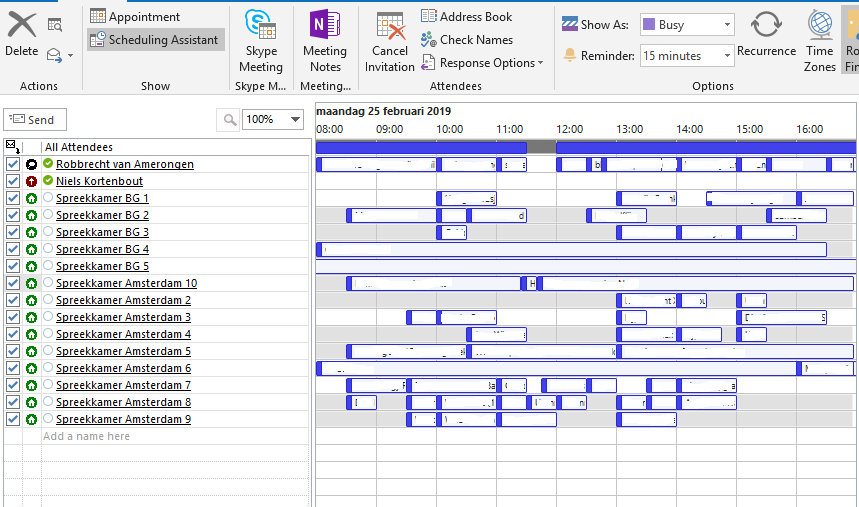Click the purple Busy color swatch

point(649,25)
